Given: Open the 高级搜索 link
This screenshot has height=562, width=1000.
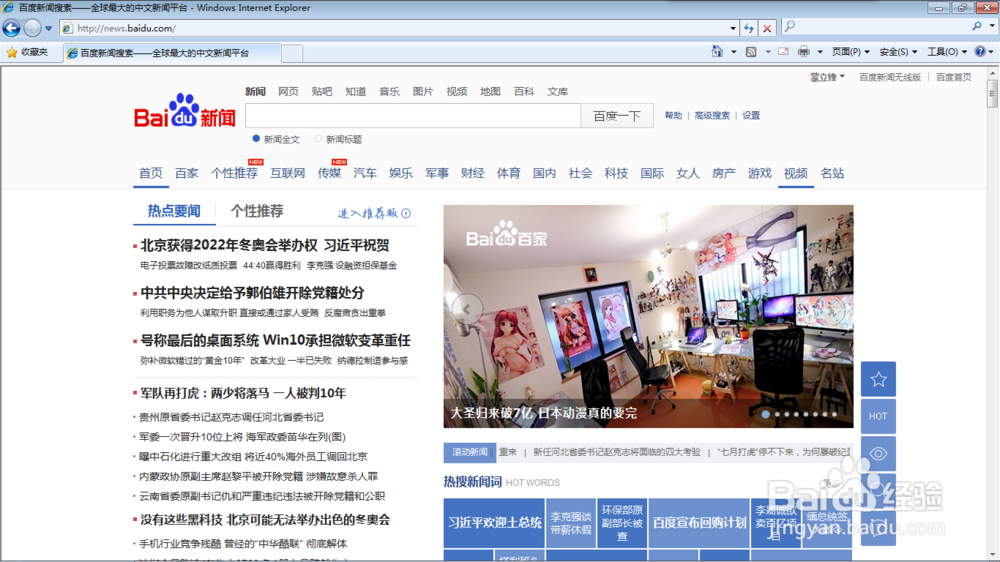Looking at the screenshot, I should tap(712, 115).
